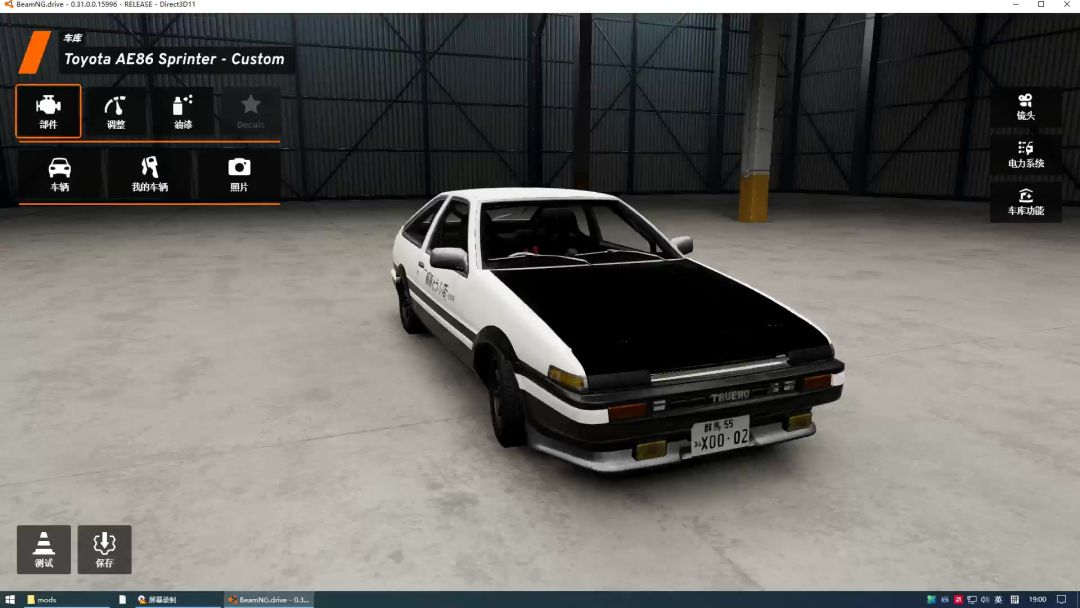
Task: Expand the 电力系统 electrics panel
Action: click(x=1026, y=155)
